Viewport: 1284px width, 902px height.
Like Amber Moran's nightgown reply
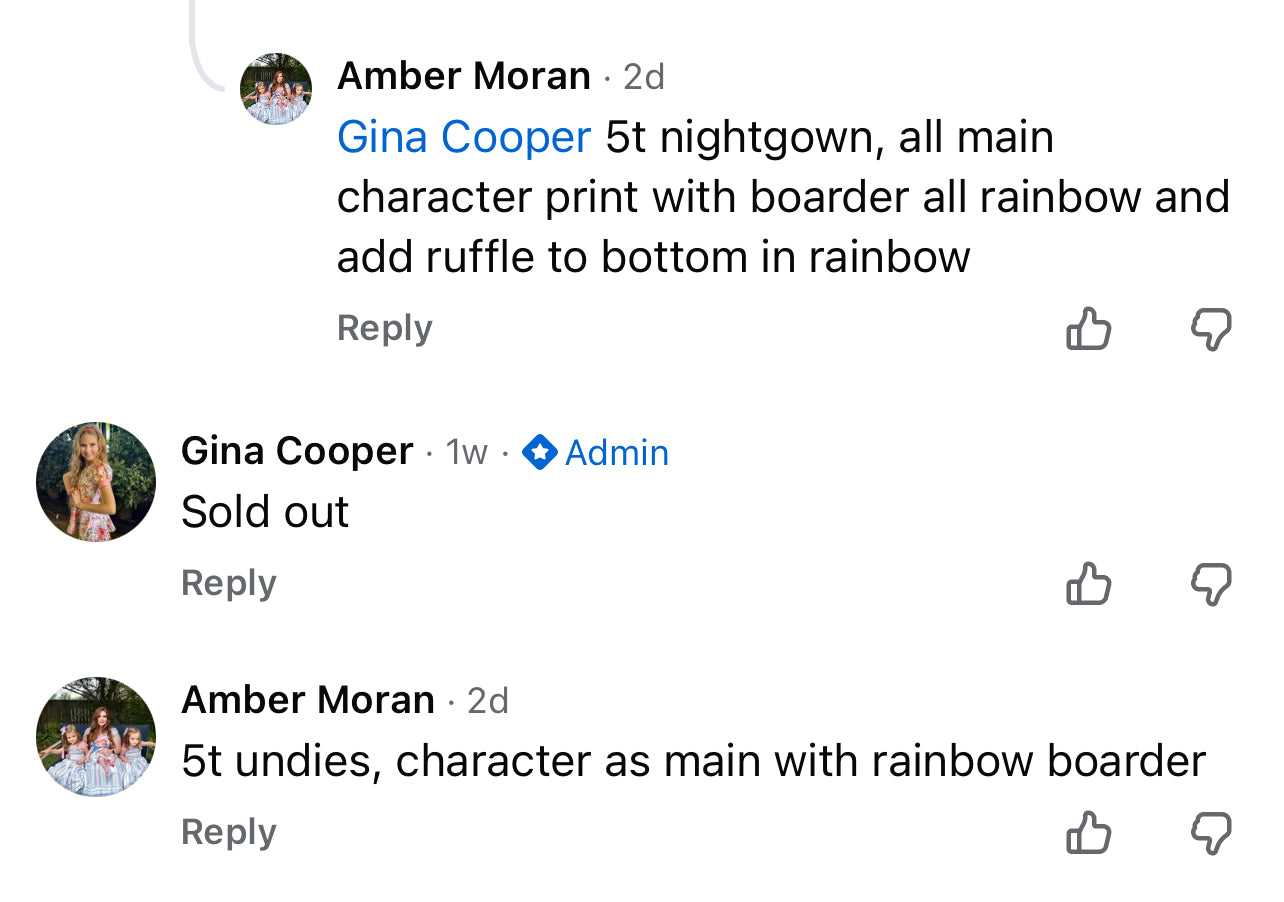(1089, 328)
